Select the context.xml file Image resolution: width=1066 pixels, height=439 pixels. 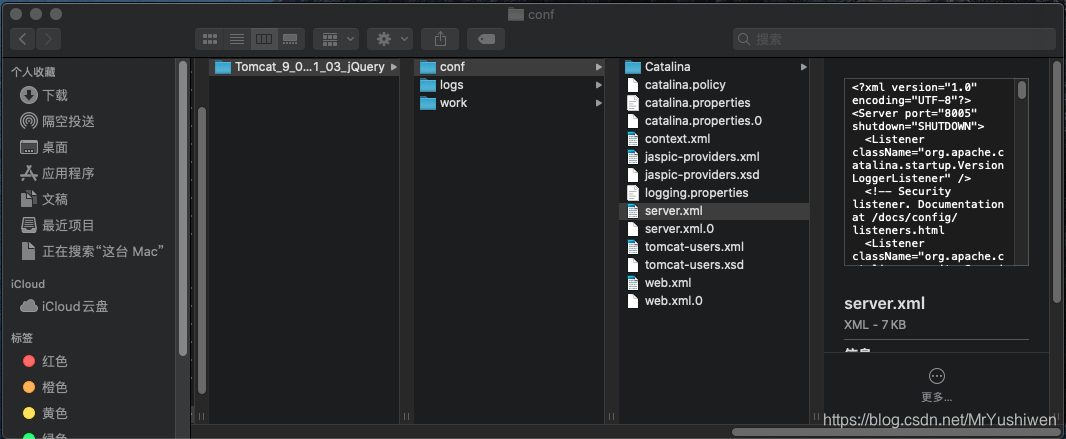(x=714, y=139)
